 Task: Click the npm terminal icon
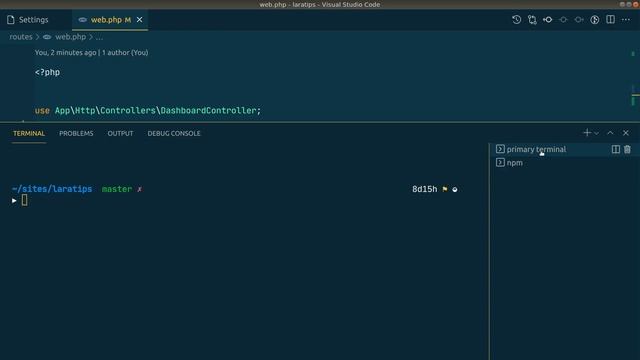click(x=500, y=162)
